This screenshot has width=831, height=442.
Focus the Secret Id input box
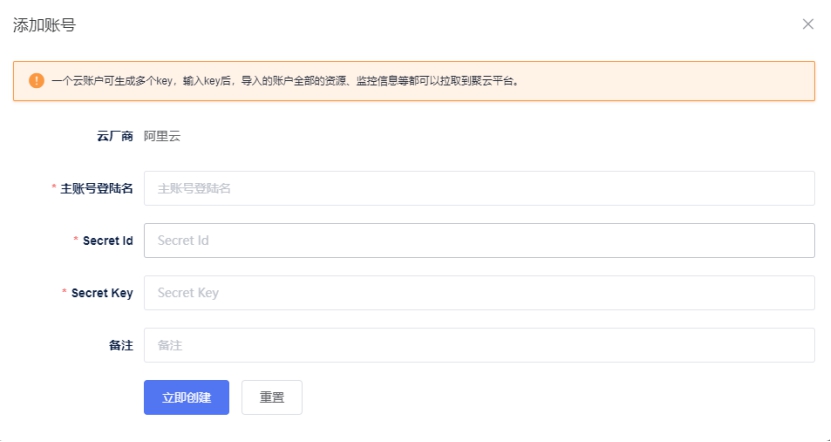coord(479,240)
